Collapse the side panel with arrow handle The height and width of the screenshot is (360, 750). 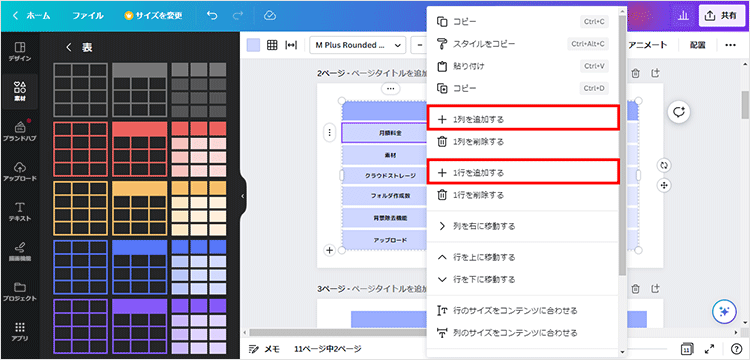[x=243, y=196]
